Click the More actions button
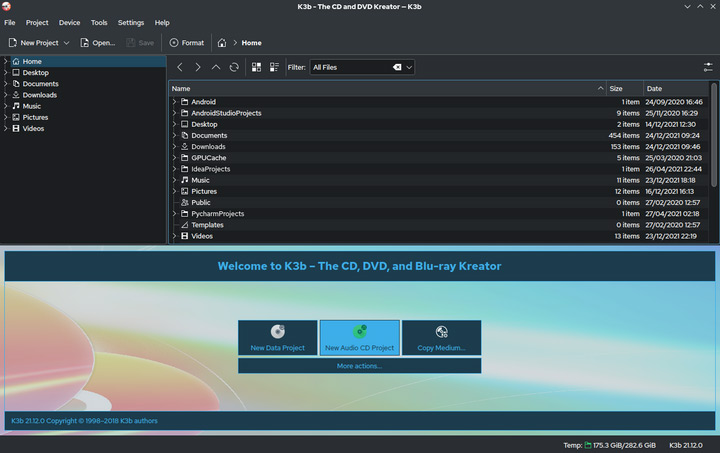 click(x=359, y=366)
